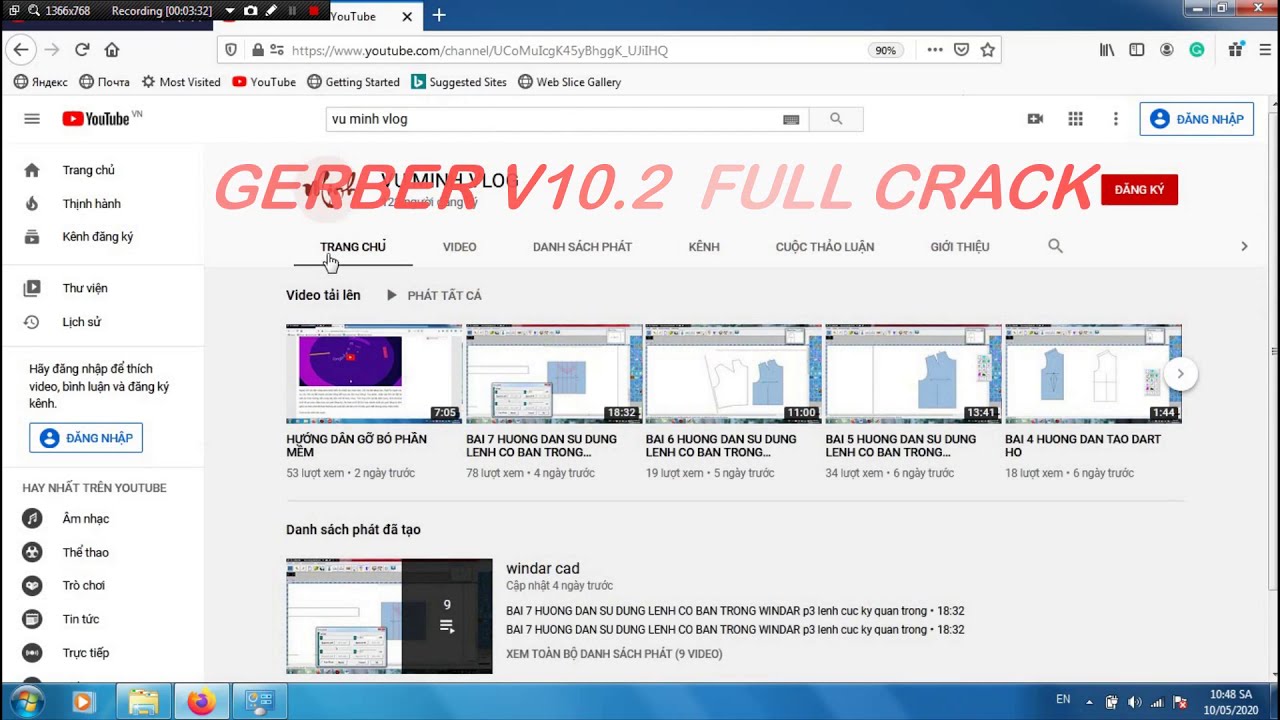
Task: Toggle Firefox sidebar view icon
Action: [1137, 50]
